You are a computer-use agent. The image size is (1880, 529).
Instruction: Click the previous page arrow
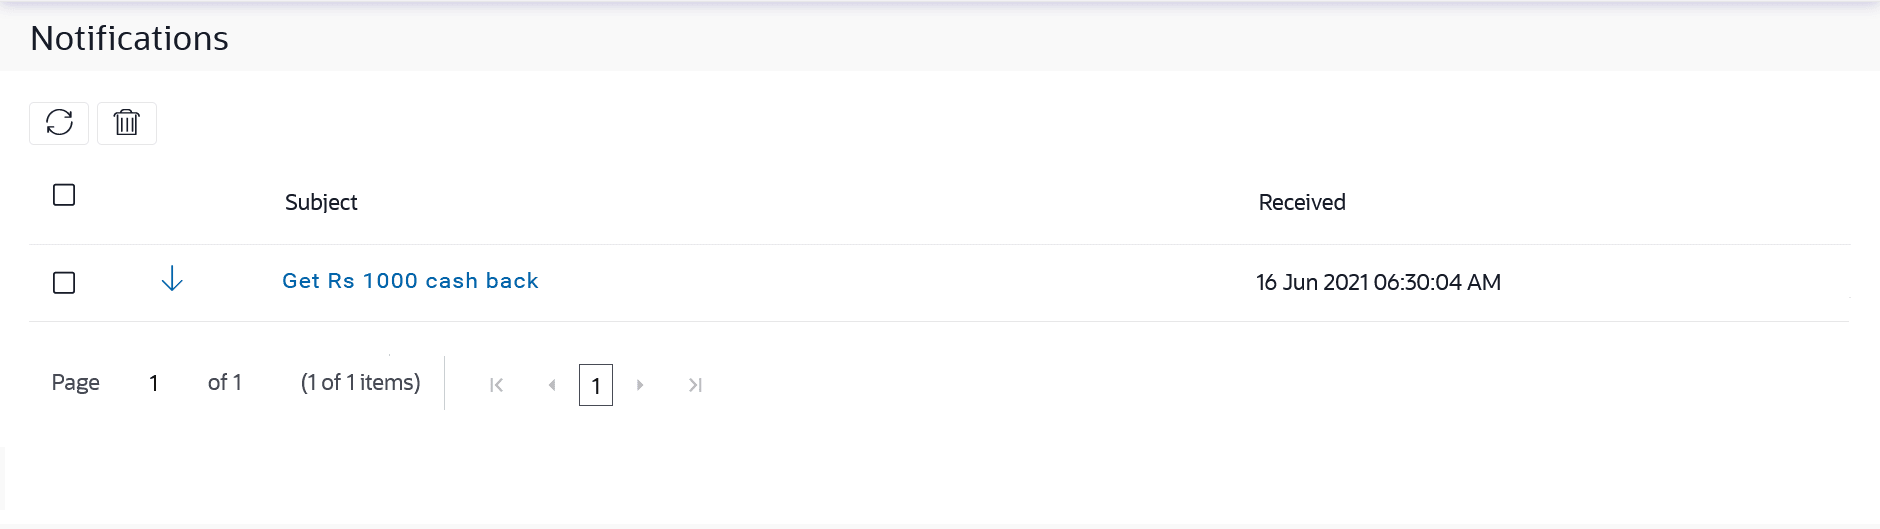coord(552,385)
